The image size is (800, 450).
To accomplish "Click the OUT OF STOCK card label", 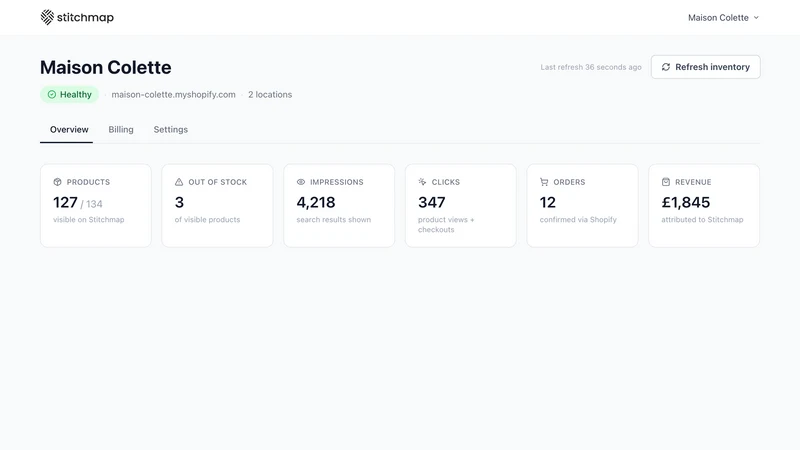I will (x=217, y=182).
